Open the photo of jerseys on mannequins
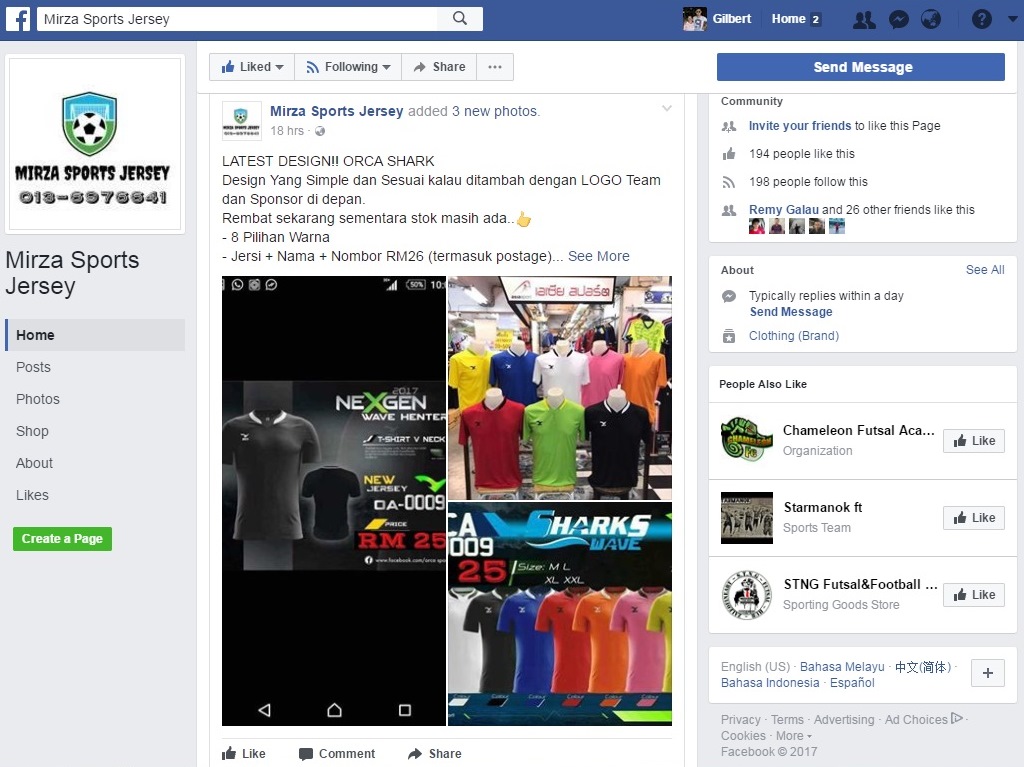The height and width of the screenshot is (767, 1024). tap(560, 388)
